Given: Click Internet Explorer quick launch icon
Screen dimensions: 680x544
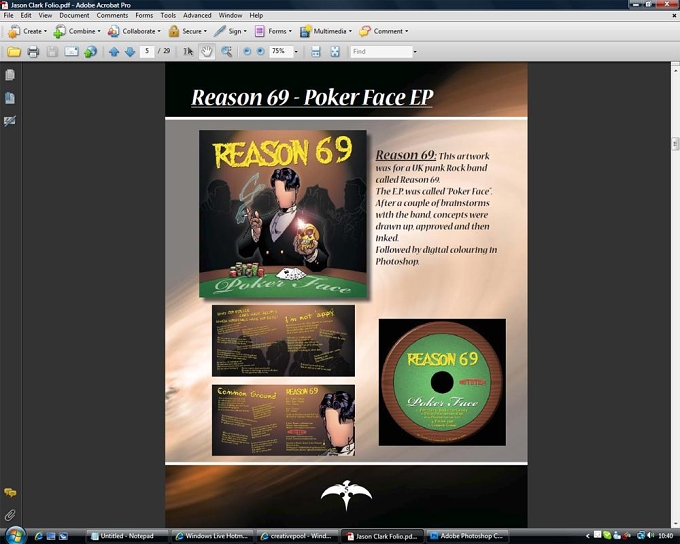Looking at the screenshot, I should click(39, 536).
